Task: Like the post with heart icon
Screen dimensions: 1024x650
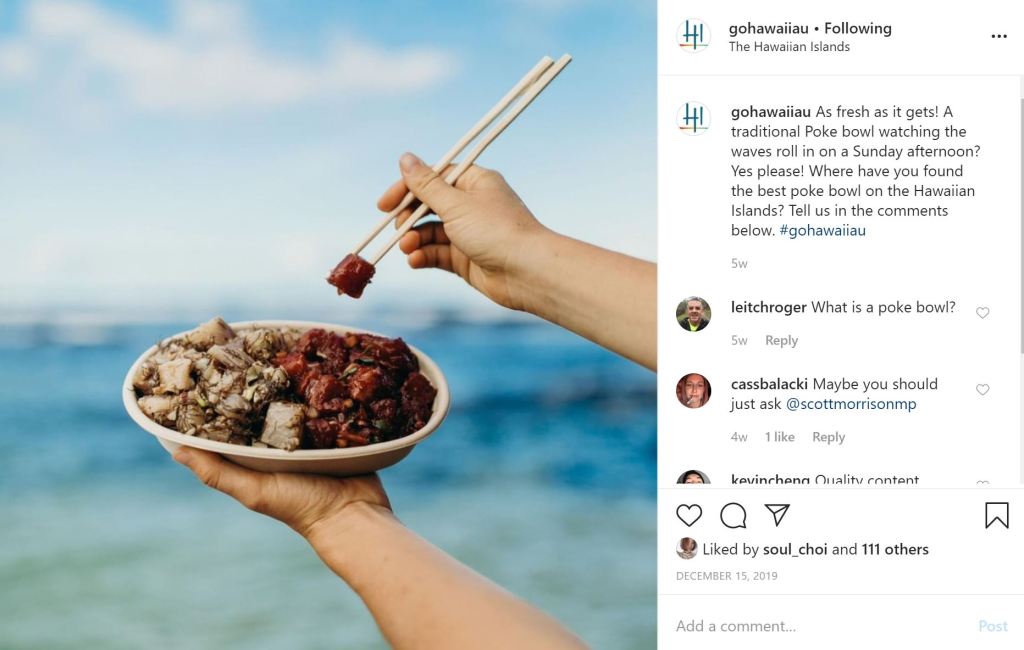Action: pyautogui.click(x=689, y=515)
